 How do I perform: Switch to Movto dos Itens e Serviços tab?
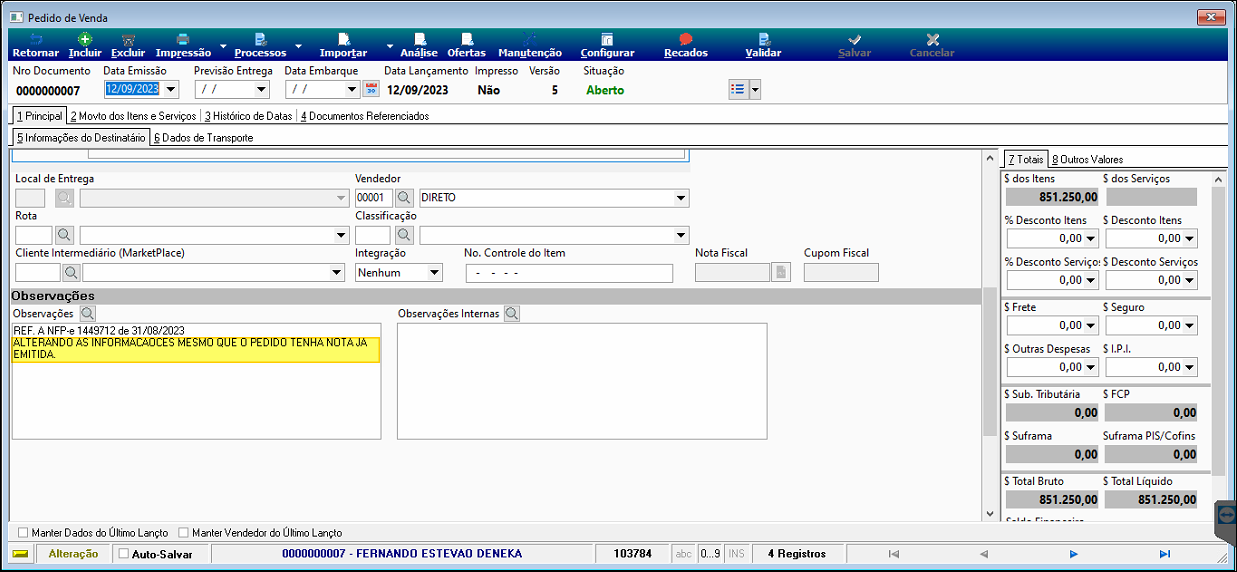[x=133, y=116]
